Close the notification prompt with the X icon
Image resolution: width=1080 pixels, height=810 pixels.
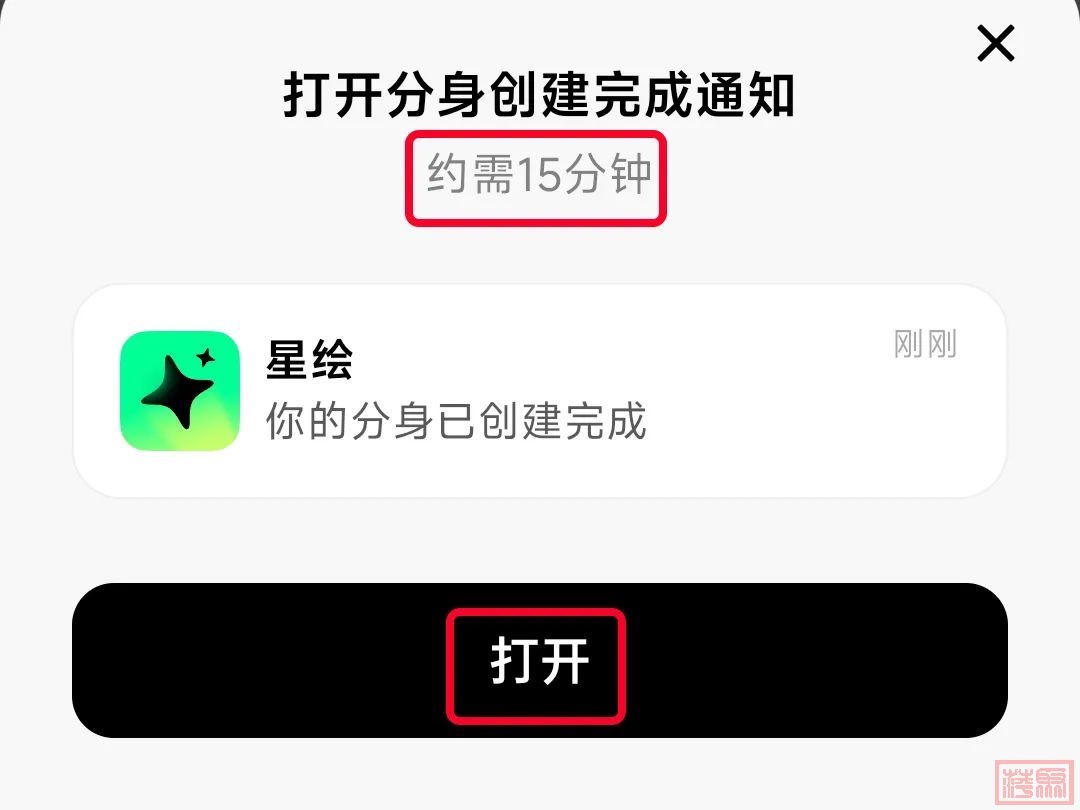point(996,43)
